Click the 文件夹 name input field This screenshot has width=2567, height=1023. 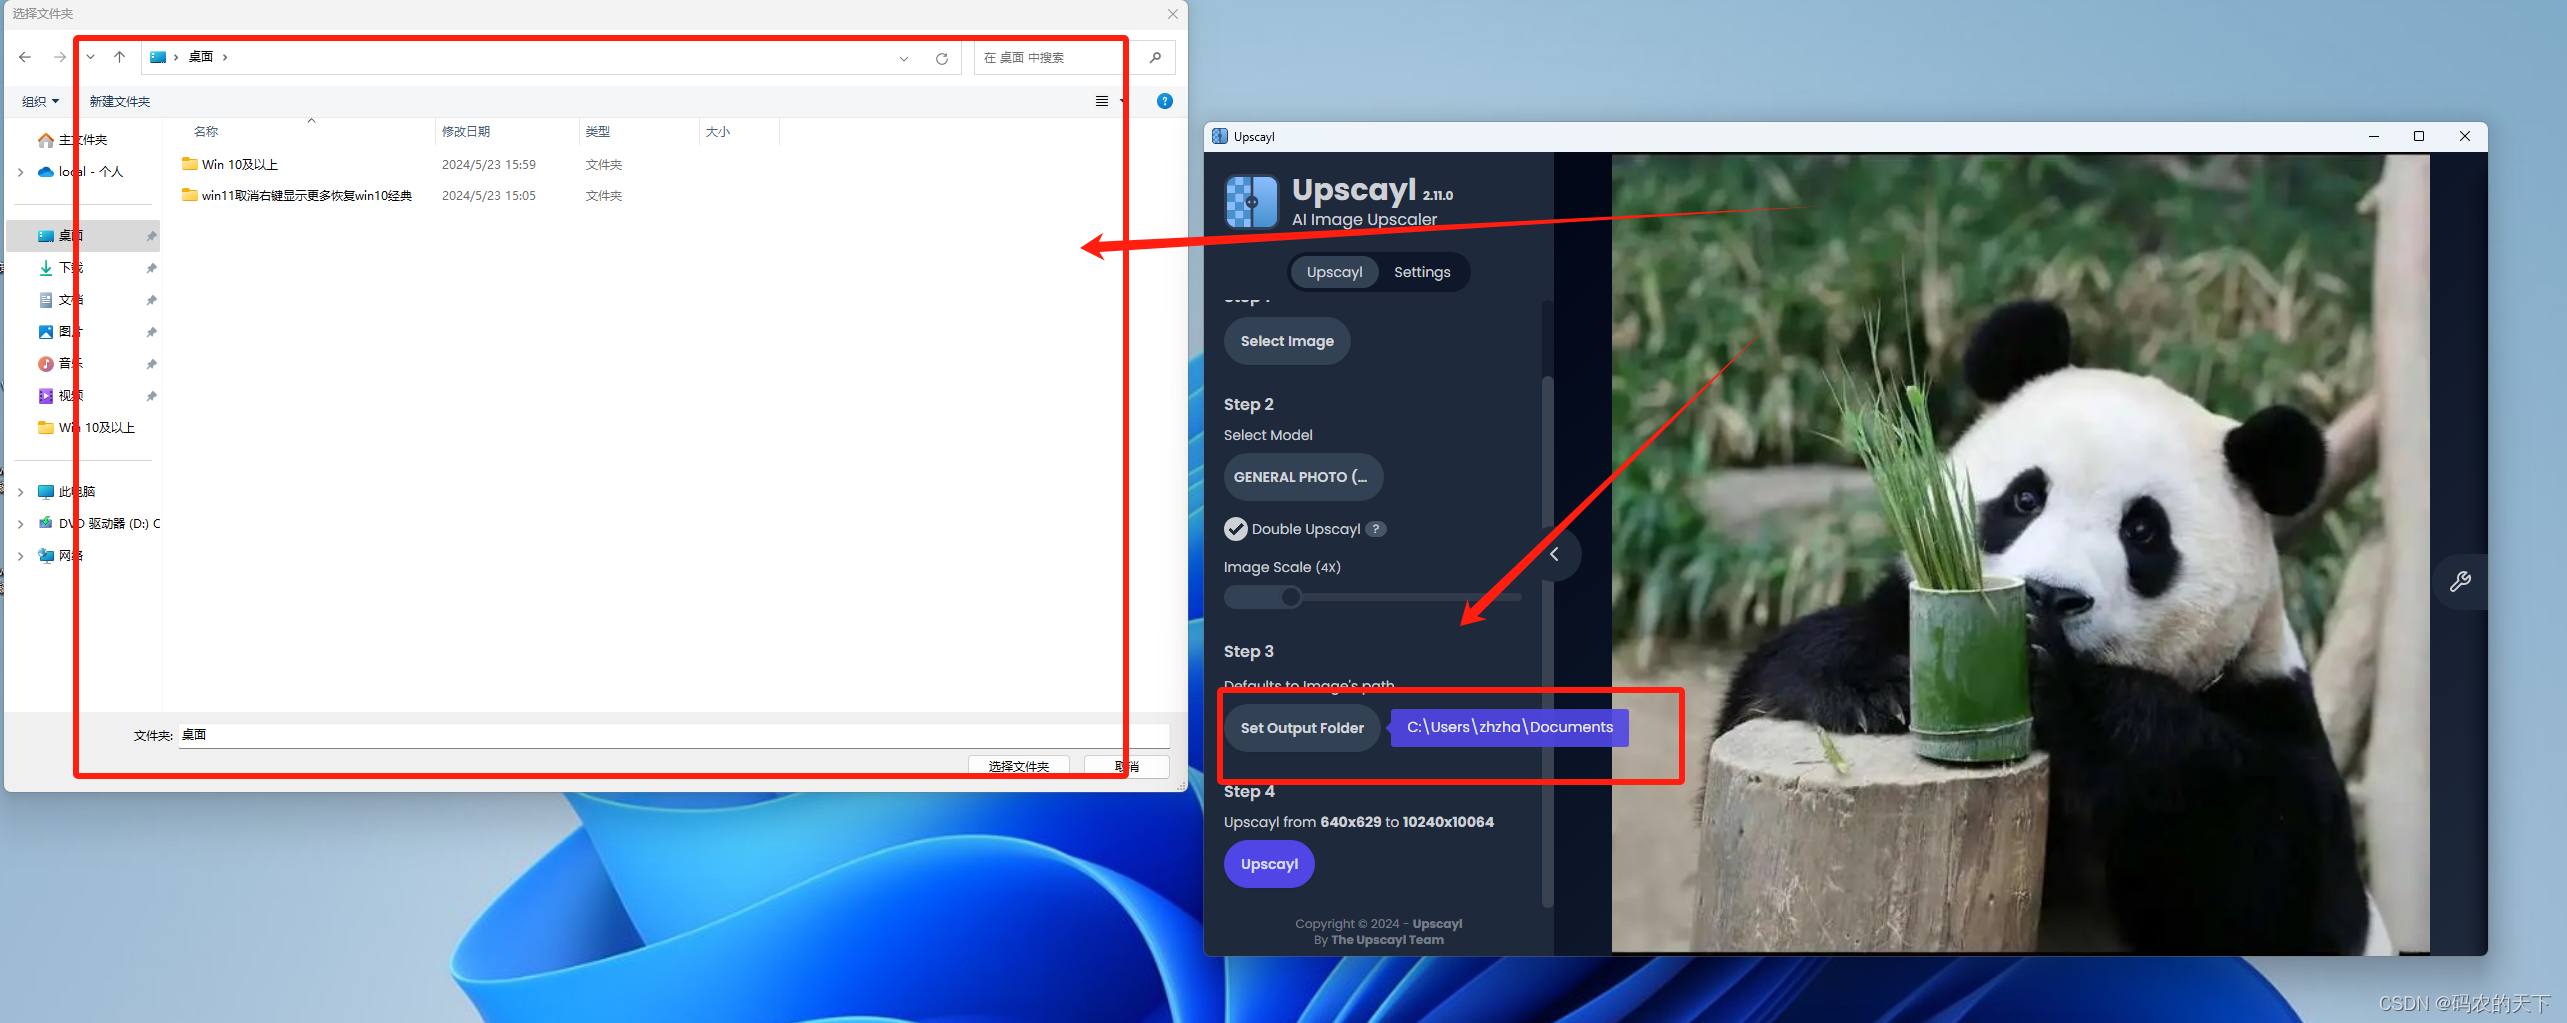pos(674,735)
